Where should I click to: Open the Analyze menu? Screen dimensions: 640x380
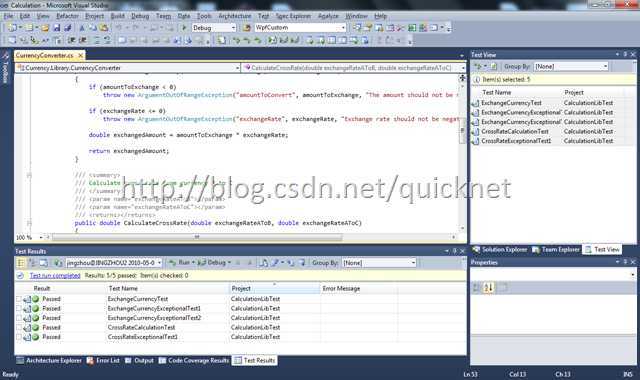point(328,16)
